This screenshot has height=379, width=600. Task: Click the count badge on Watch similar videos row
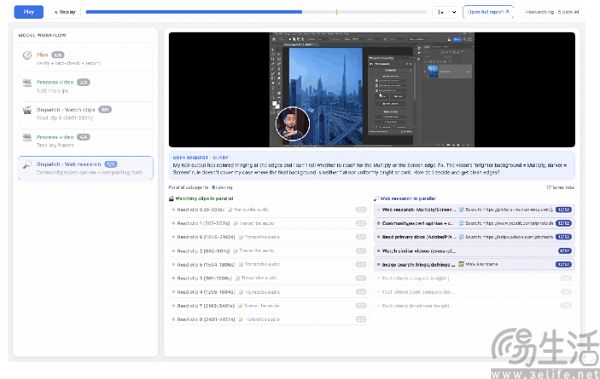pyautogui.click(x=565, y=251)
